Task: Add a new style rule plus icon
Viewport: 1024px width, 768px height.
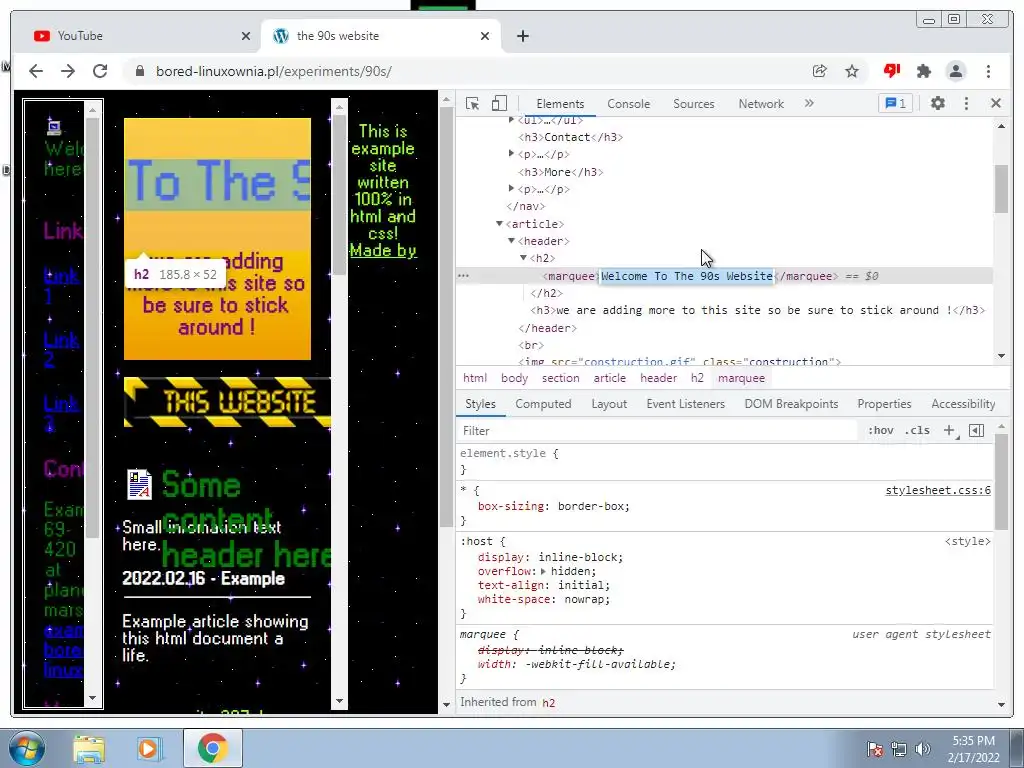Action: [x=950, y=430]
